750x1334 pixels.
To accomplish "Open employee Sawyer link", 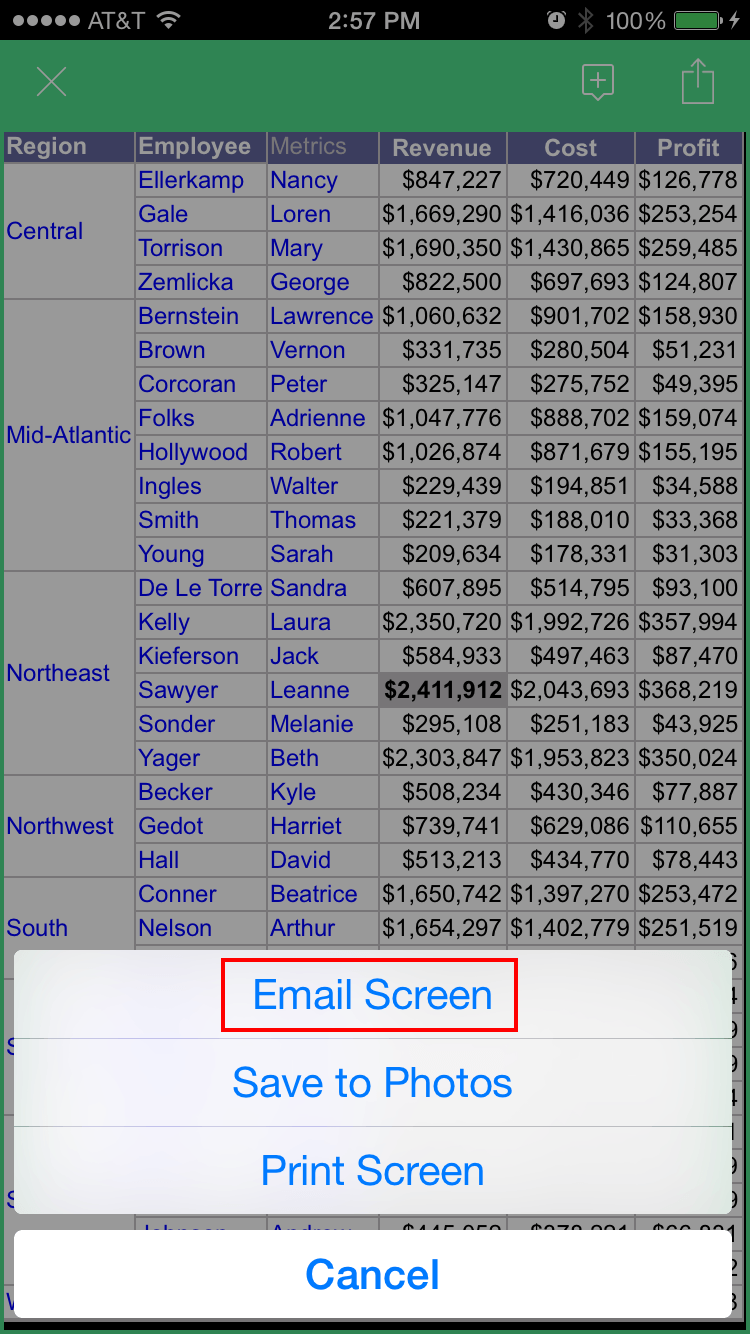I will click(x=178, y=690).
